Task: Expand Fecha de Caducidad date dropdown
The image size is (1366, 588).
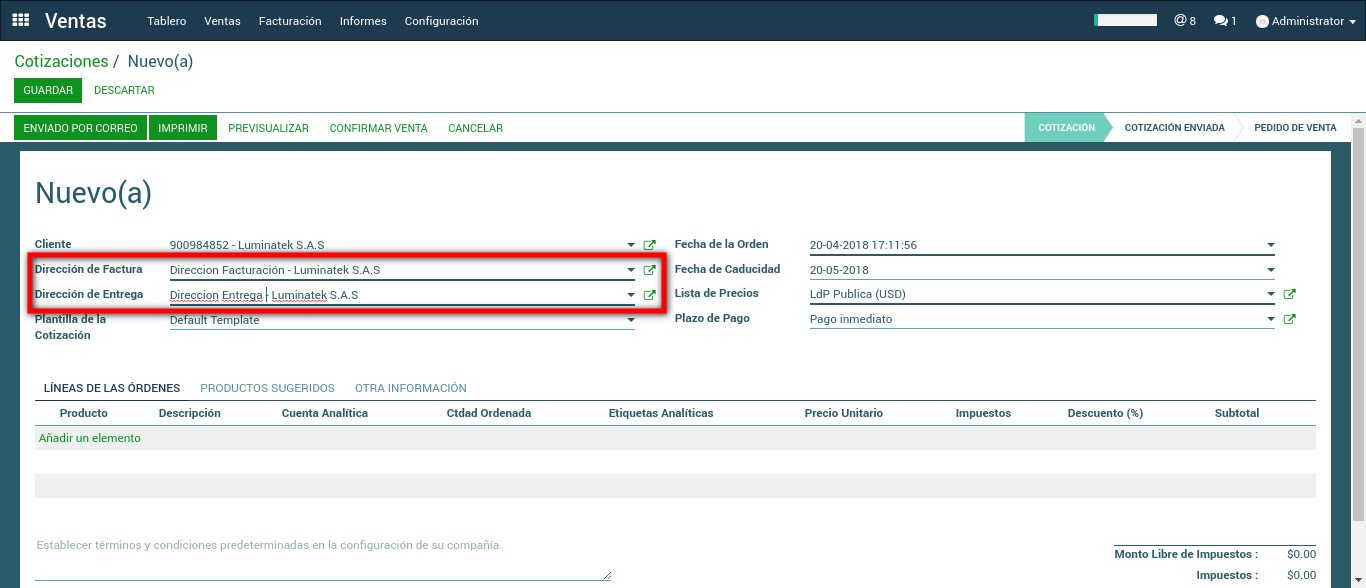Action: [1270, 270]
